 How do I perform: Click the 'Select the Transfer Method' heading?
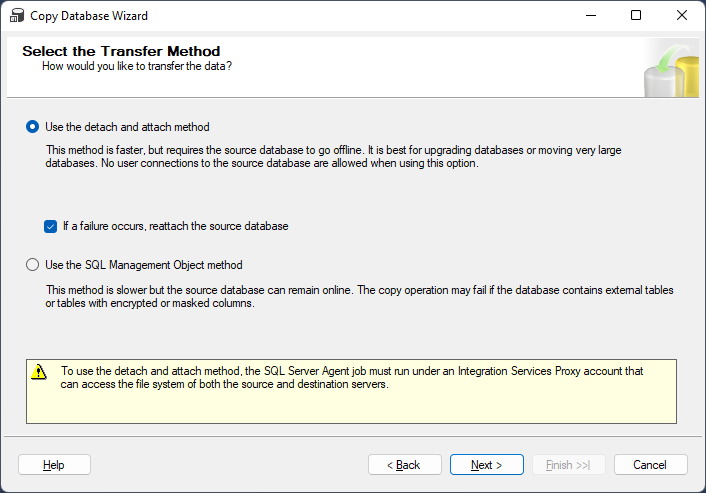pyautogui.click(x=121, y=51)
